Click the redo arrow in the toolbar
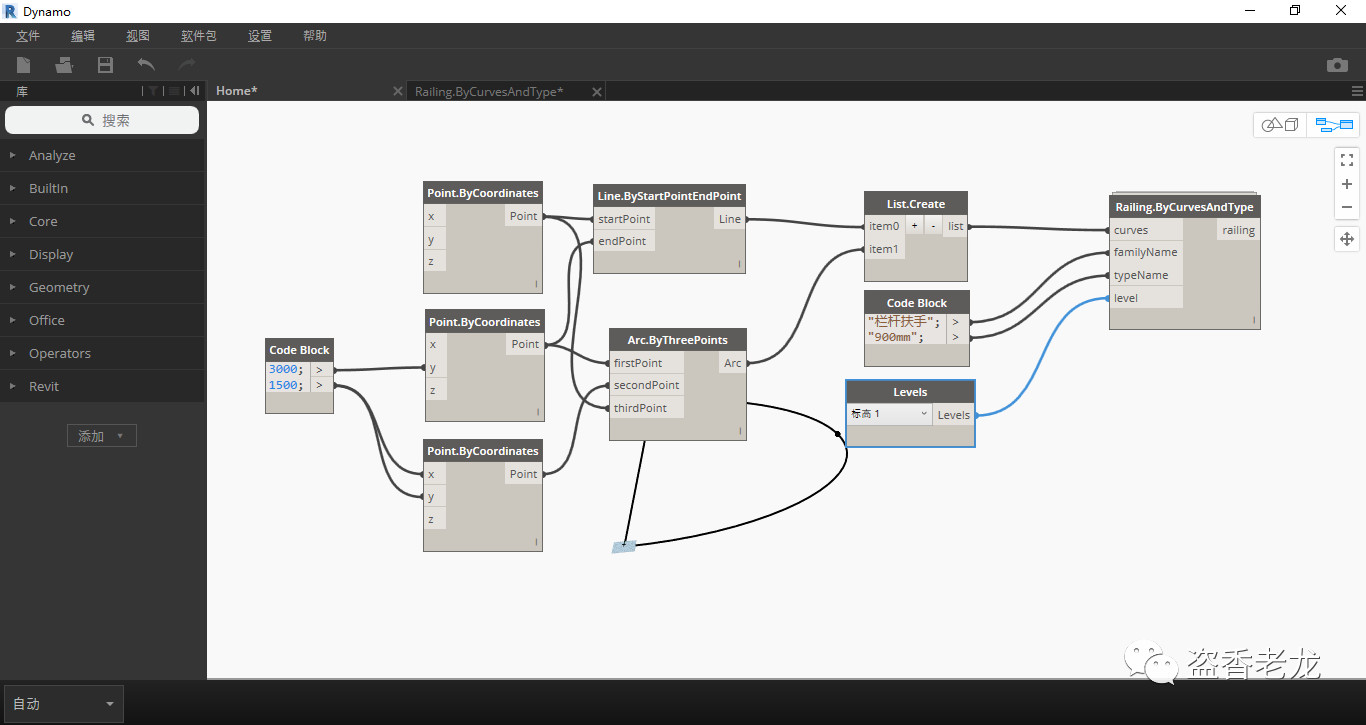This screenshot has height=725, width=1366. pyautogui.click(x=187, y=65)
